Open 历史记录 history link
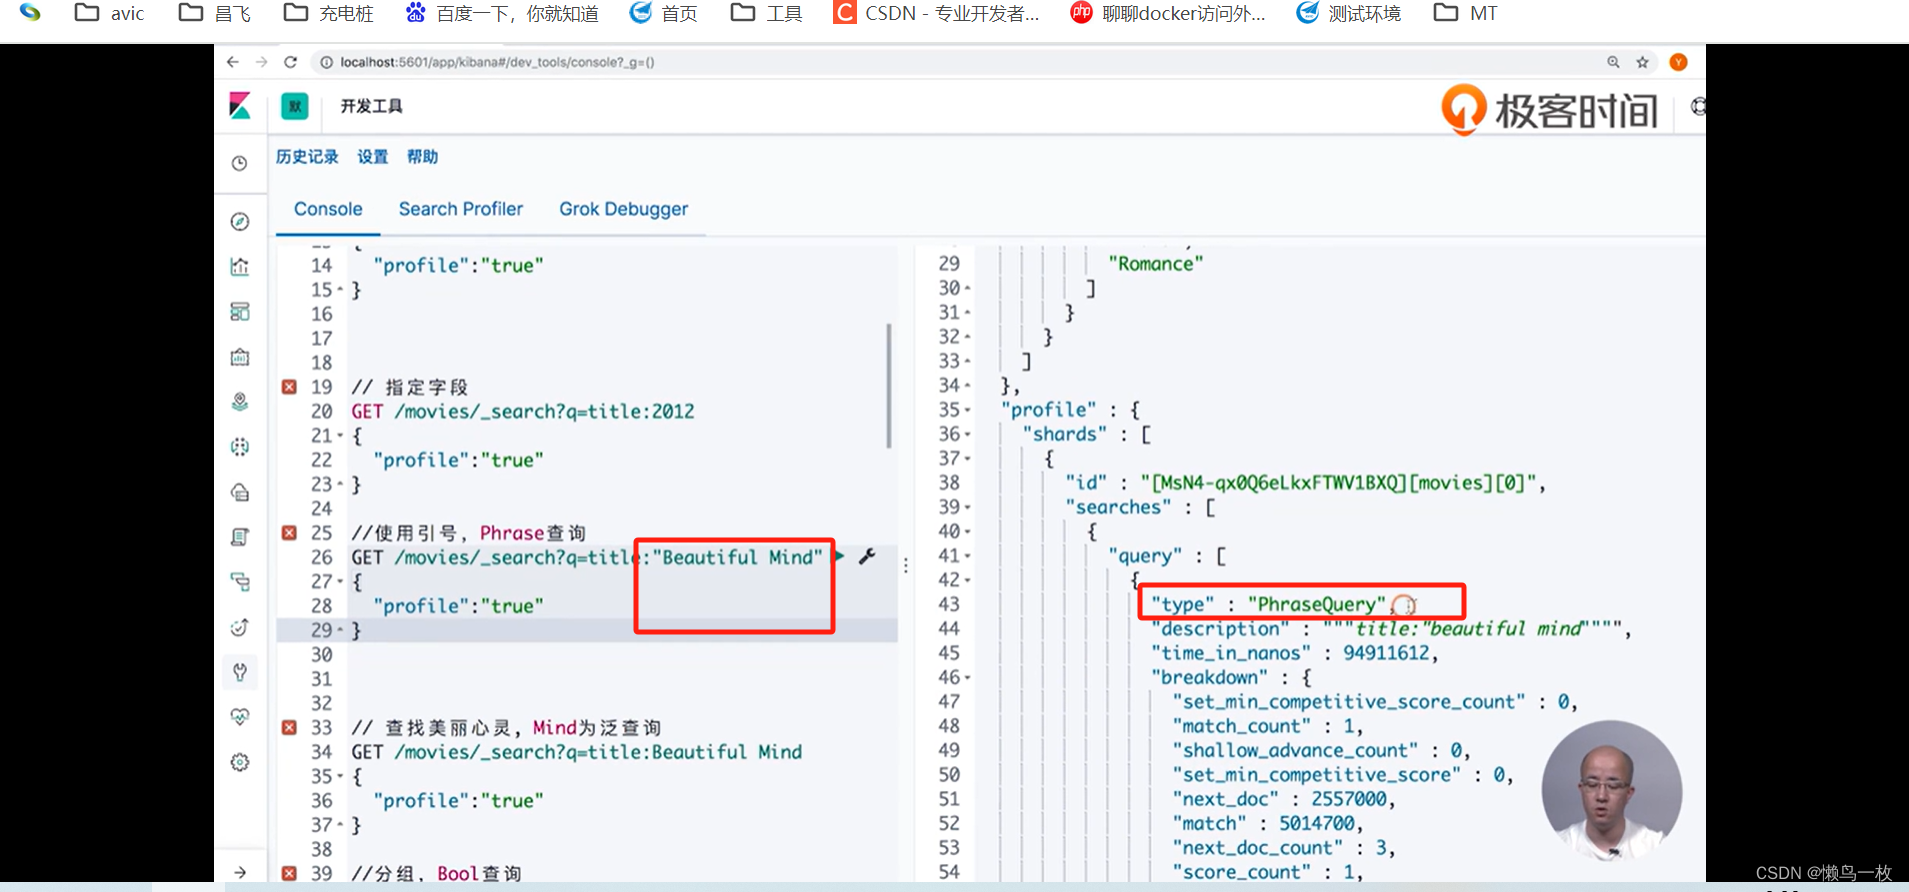Screen dimensions: 1909x892 [307, 157]
